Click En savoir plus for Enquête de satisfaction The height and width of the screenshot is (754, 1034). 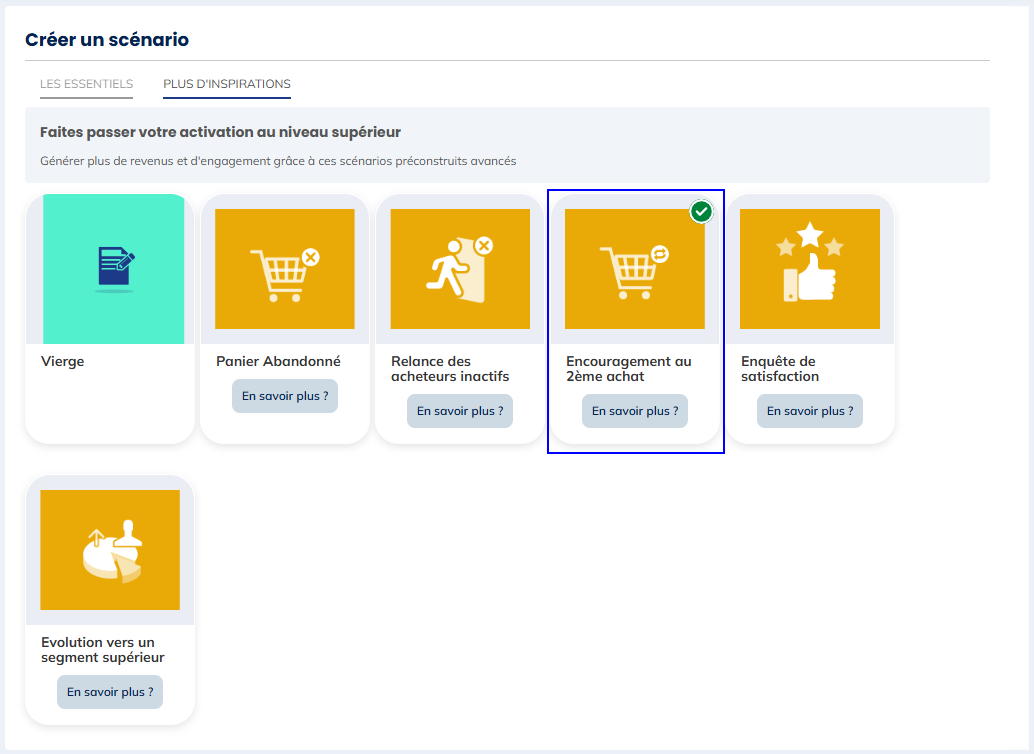[810, 411]
